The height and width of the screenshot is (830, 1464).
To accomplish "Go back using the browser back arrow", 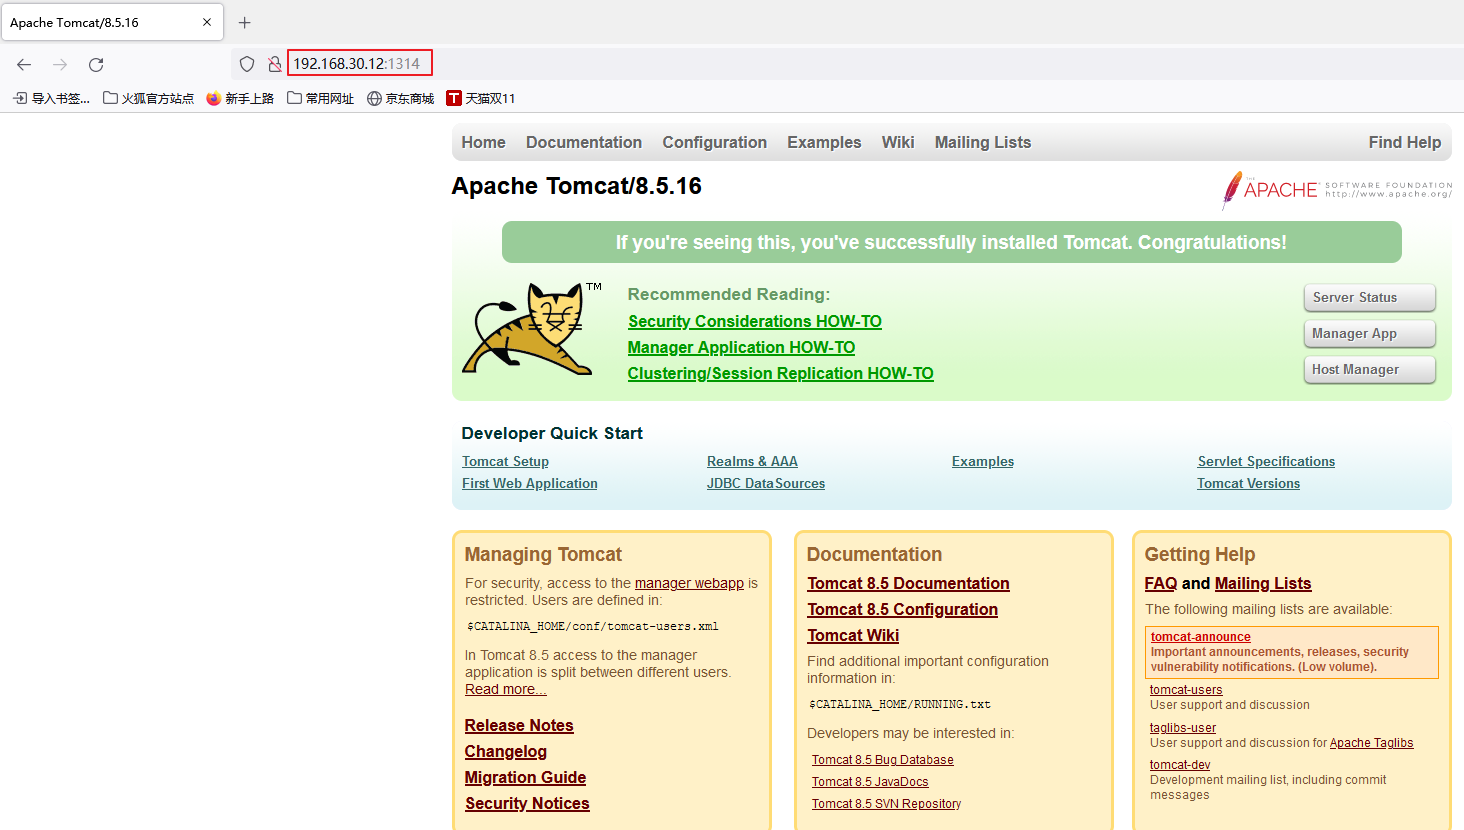I will pyautogui.click(x=24, y=64).
